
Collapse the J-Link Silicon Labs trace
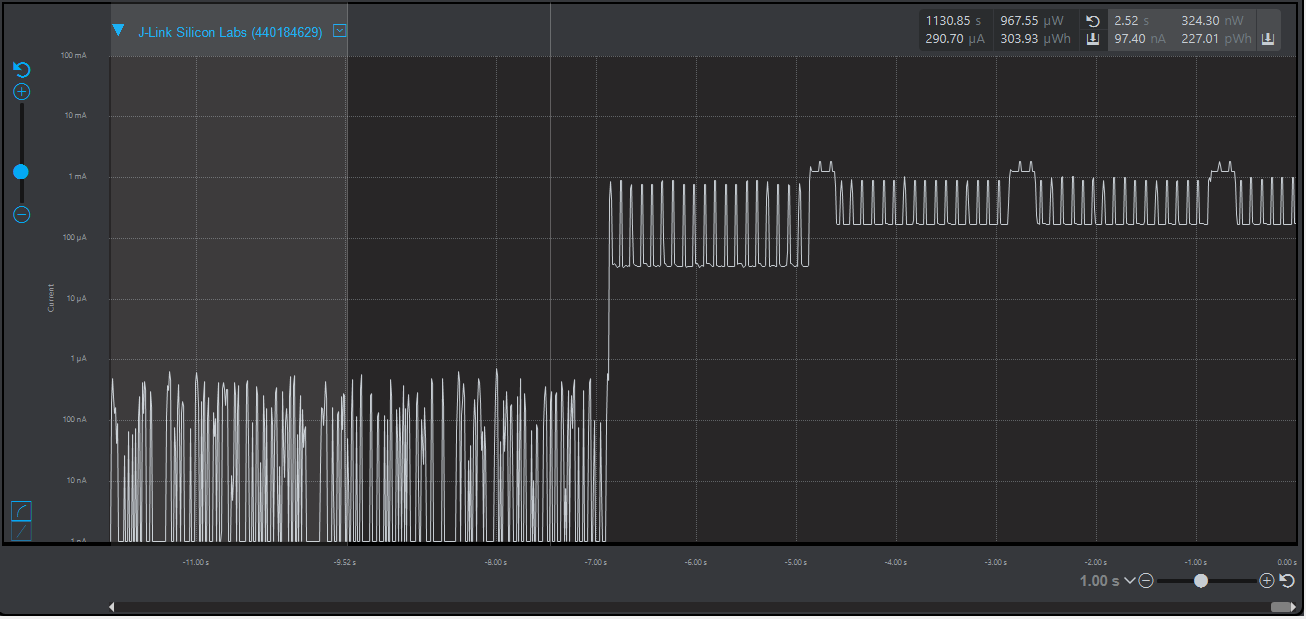click(x=117, y=29)
